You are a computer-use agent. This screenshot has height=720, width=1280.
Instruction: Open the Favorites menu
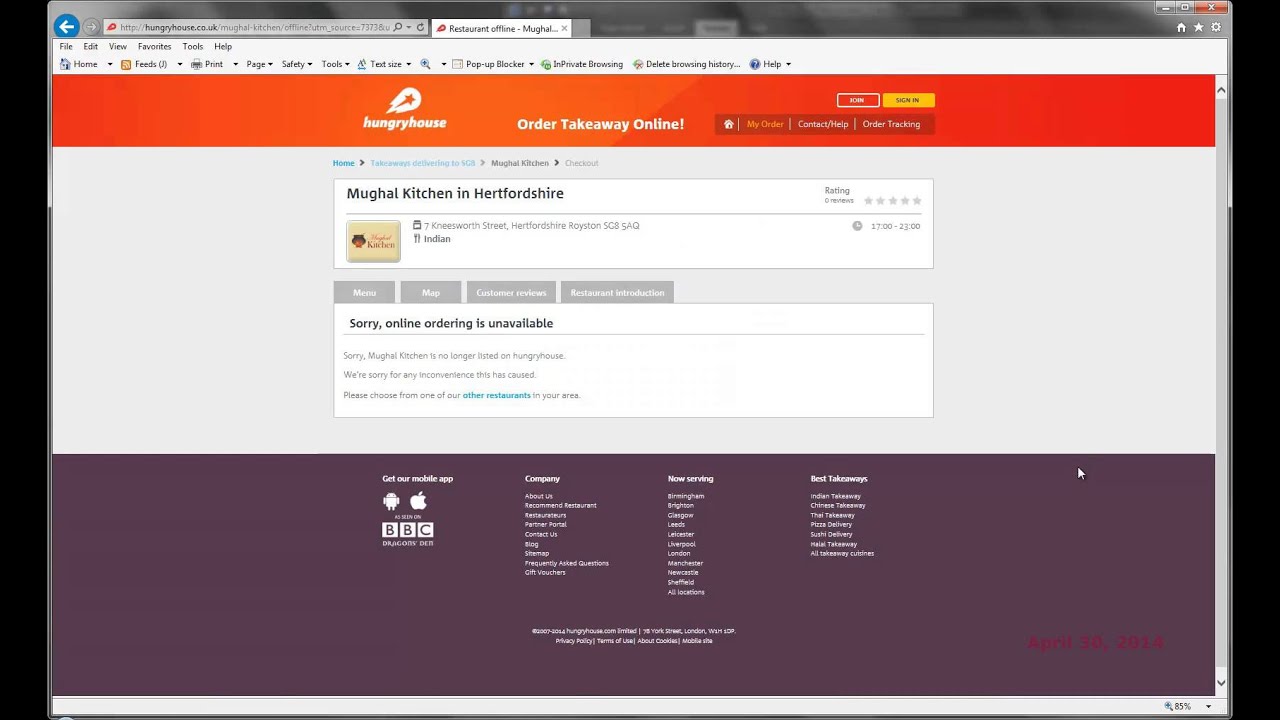(x=154, y=46)
